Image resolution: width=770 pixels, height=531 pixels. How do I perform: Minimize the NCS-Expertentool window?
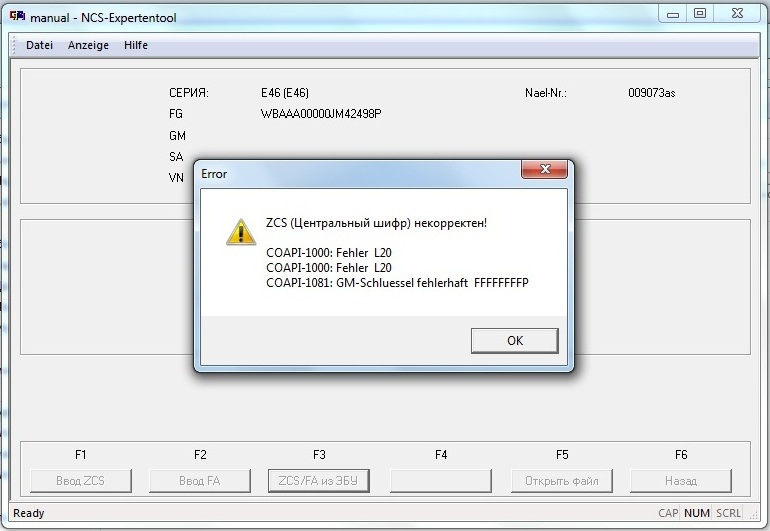pos(673,15)
